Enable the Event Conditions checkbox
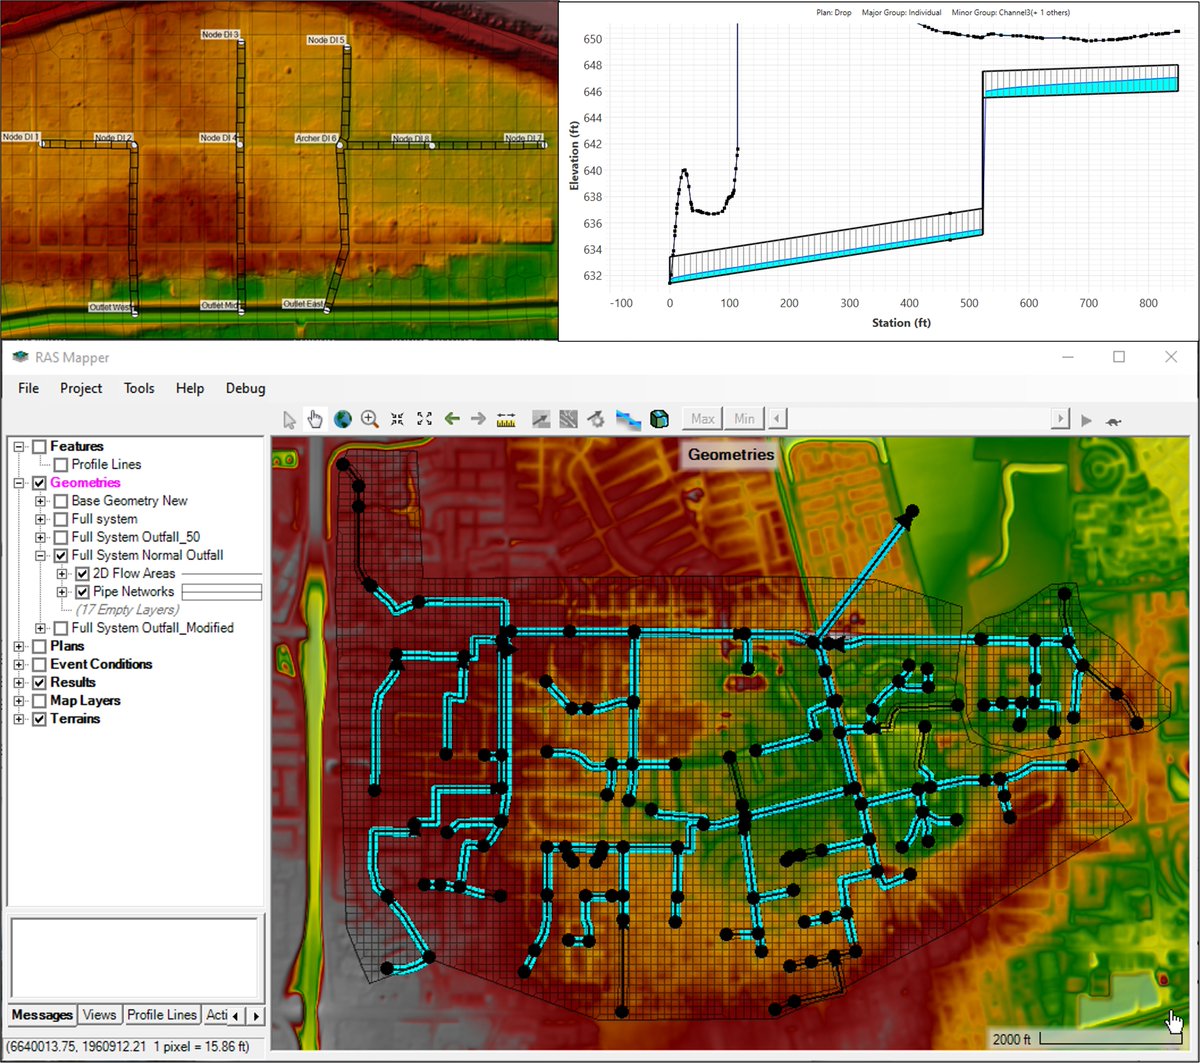 click(x=40, y=664)
